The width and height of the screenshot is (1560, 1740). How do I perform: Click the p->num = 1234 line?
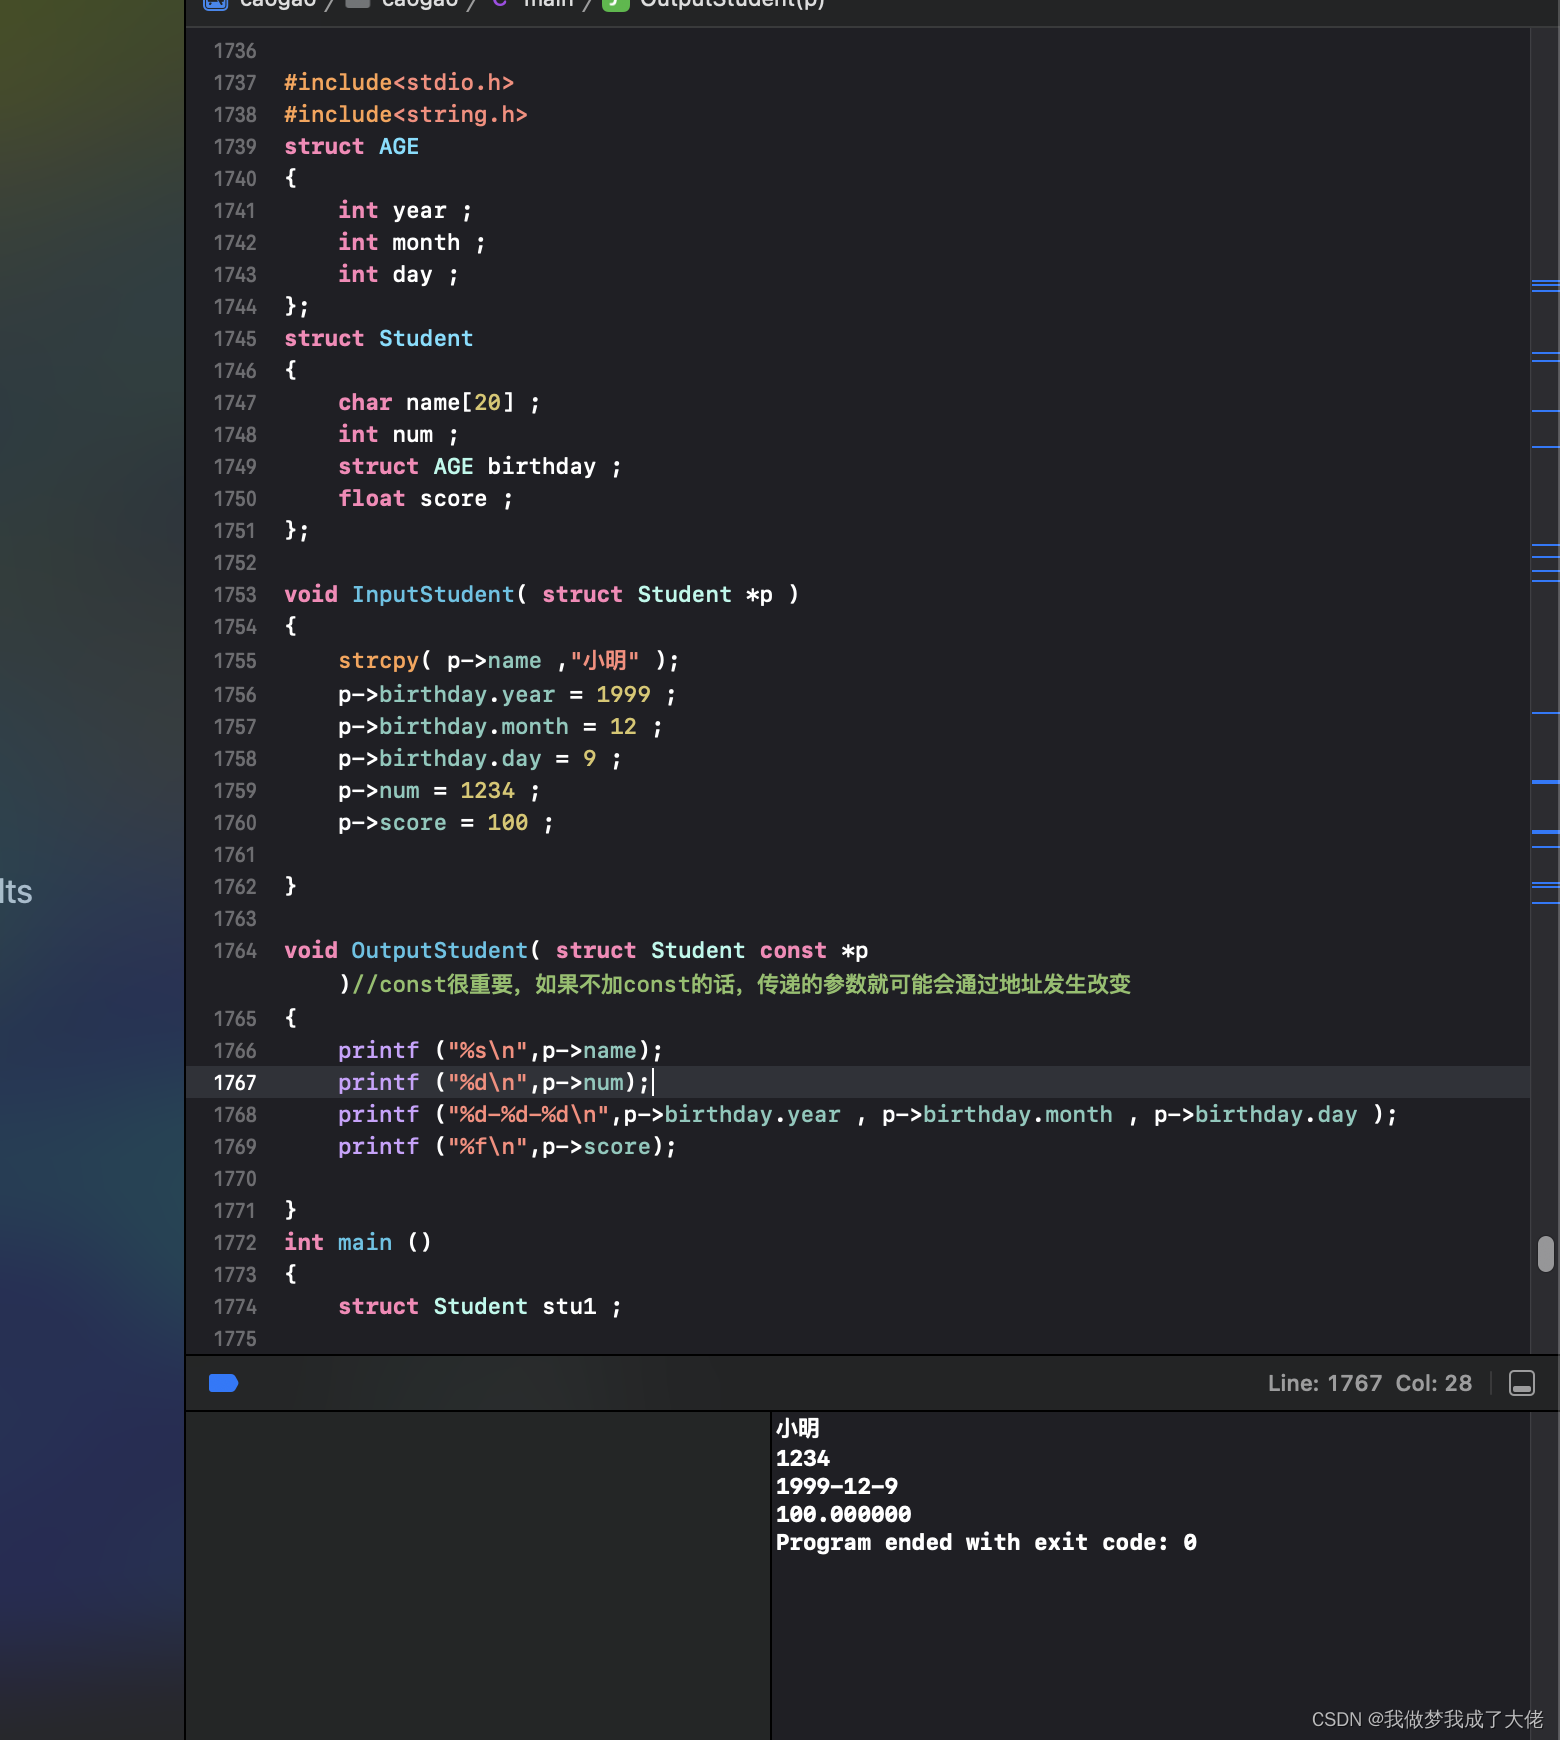(439, 791)
